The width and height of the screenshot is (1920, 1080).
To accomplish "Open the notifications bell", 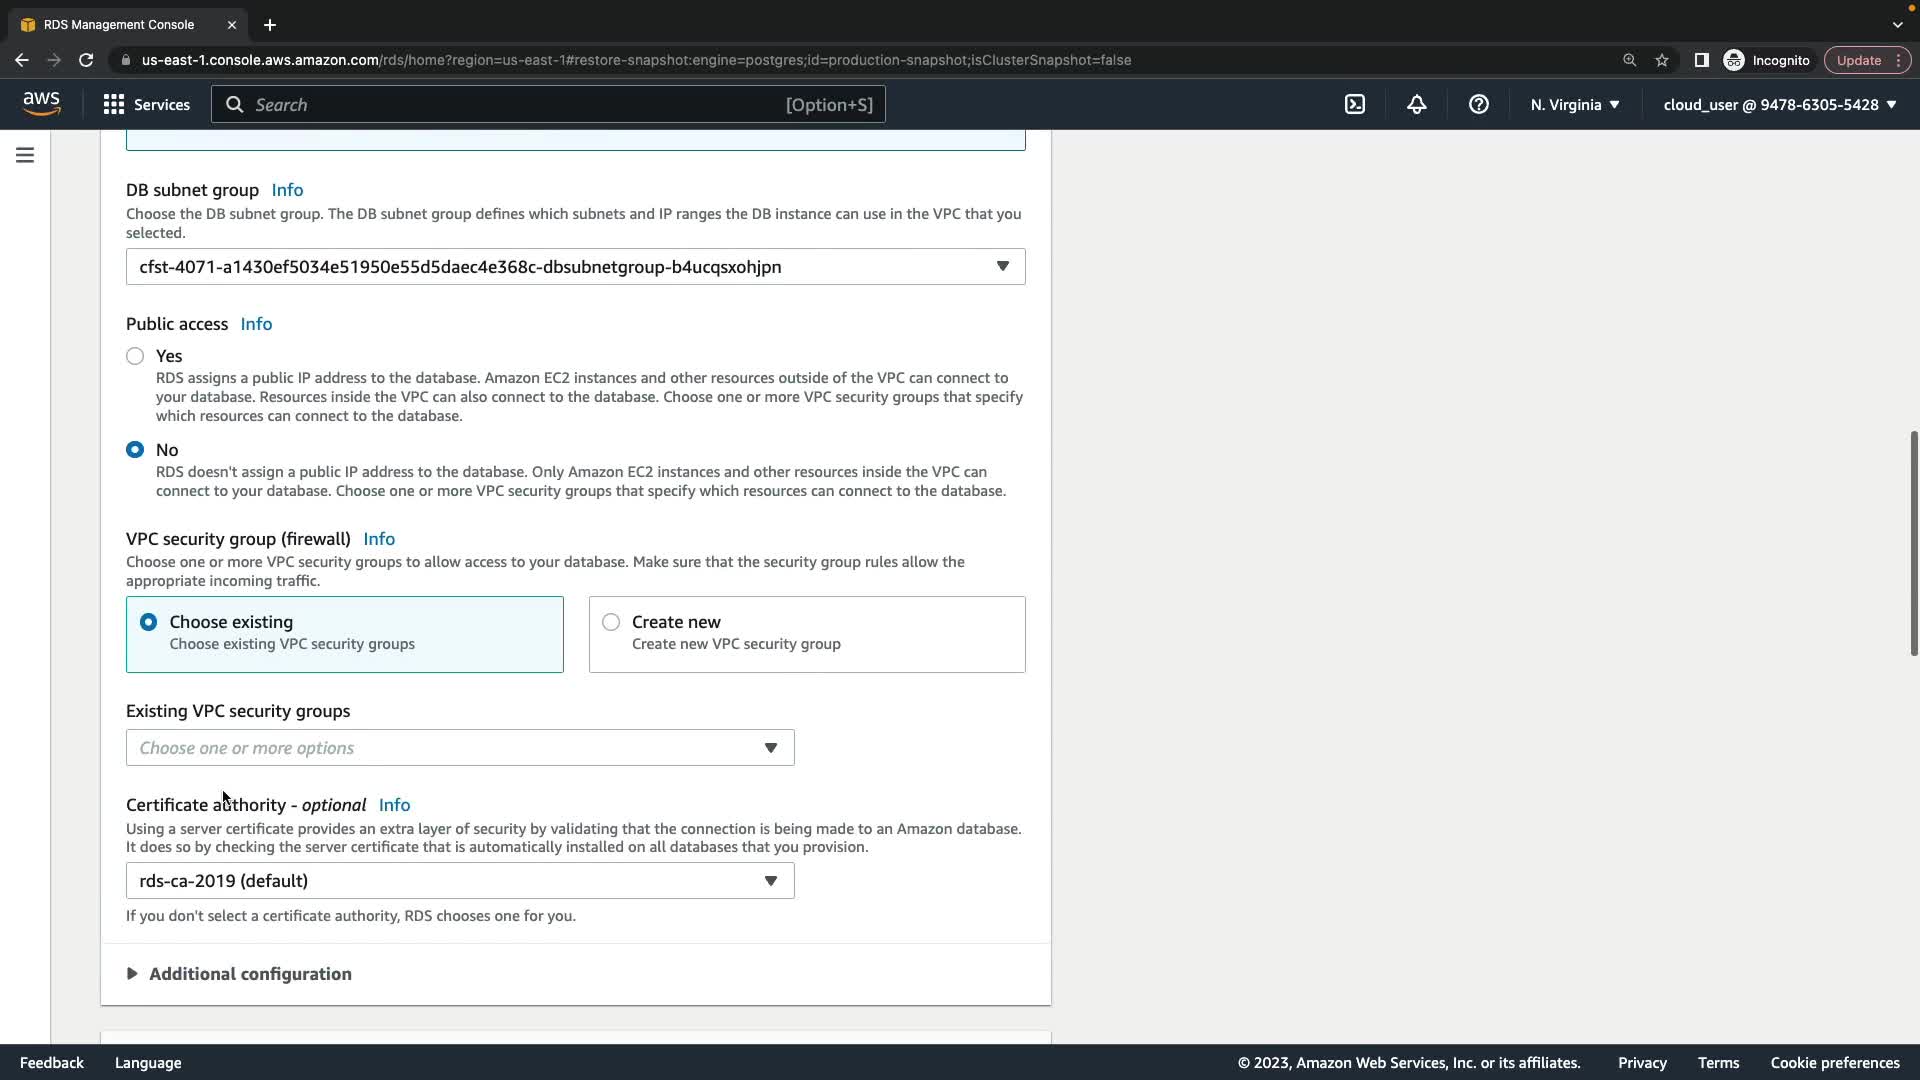I will point(1417,105).
